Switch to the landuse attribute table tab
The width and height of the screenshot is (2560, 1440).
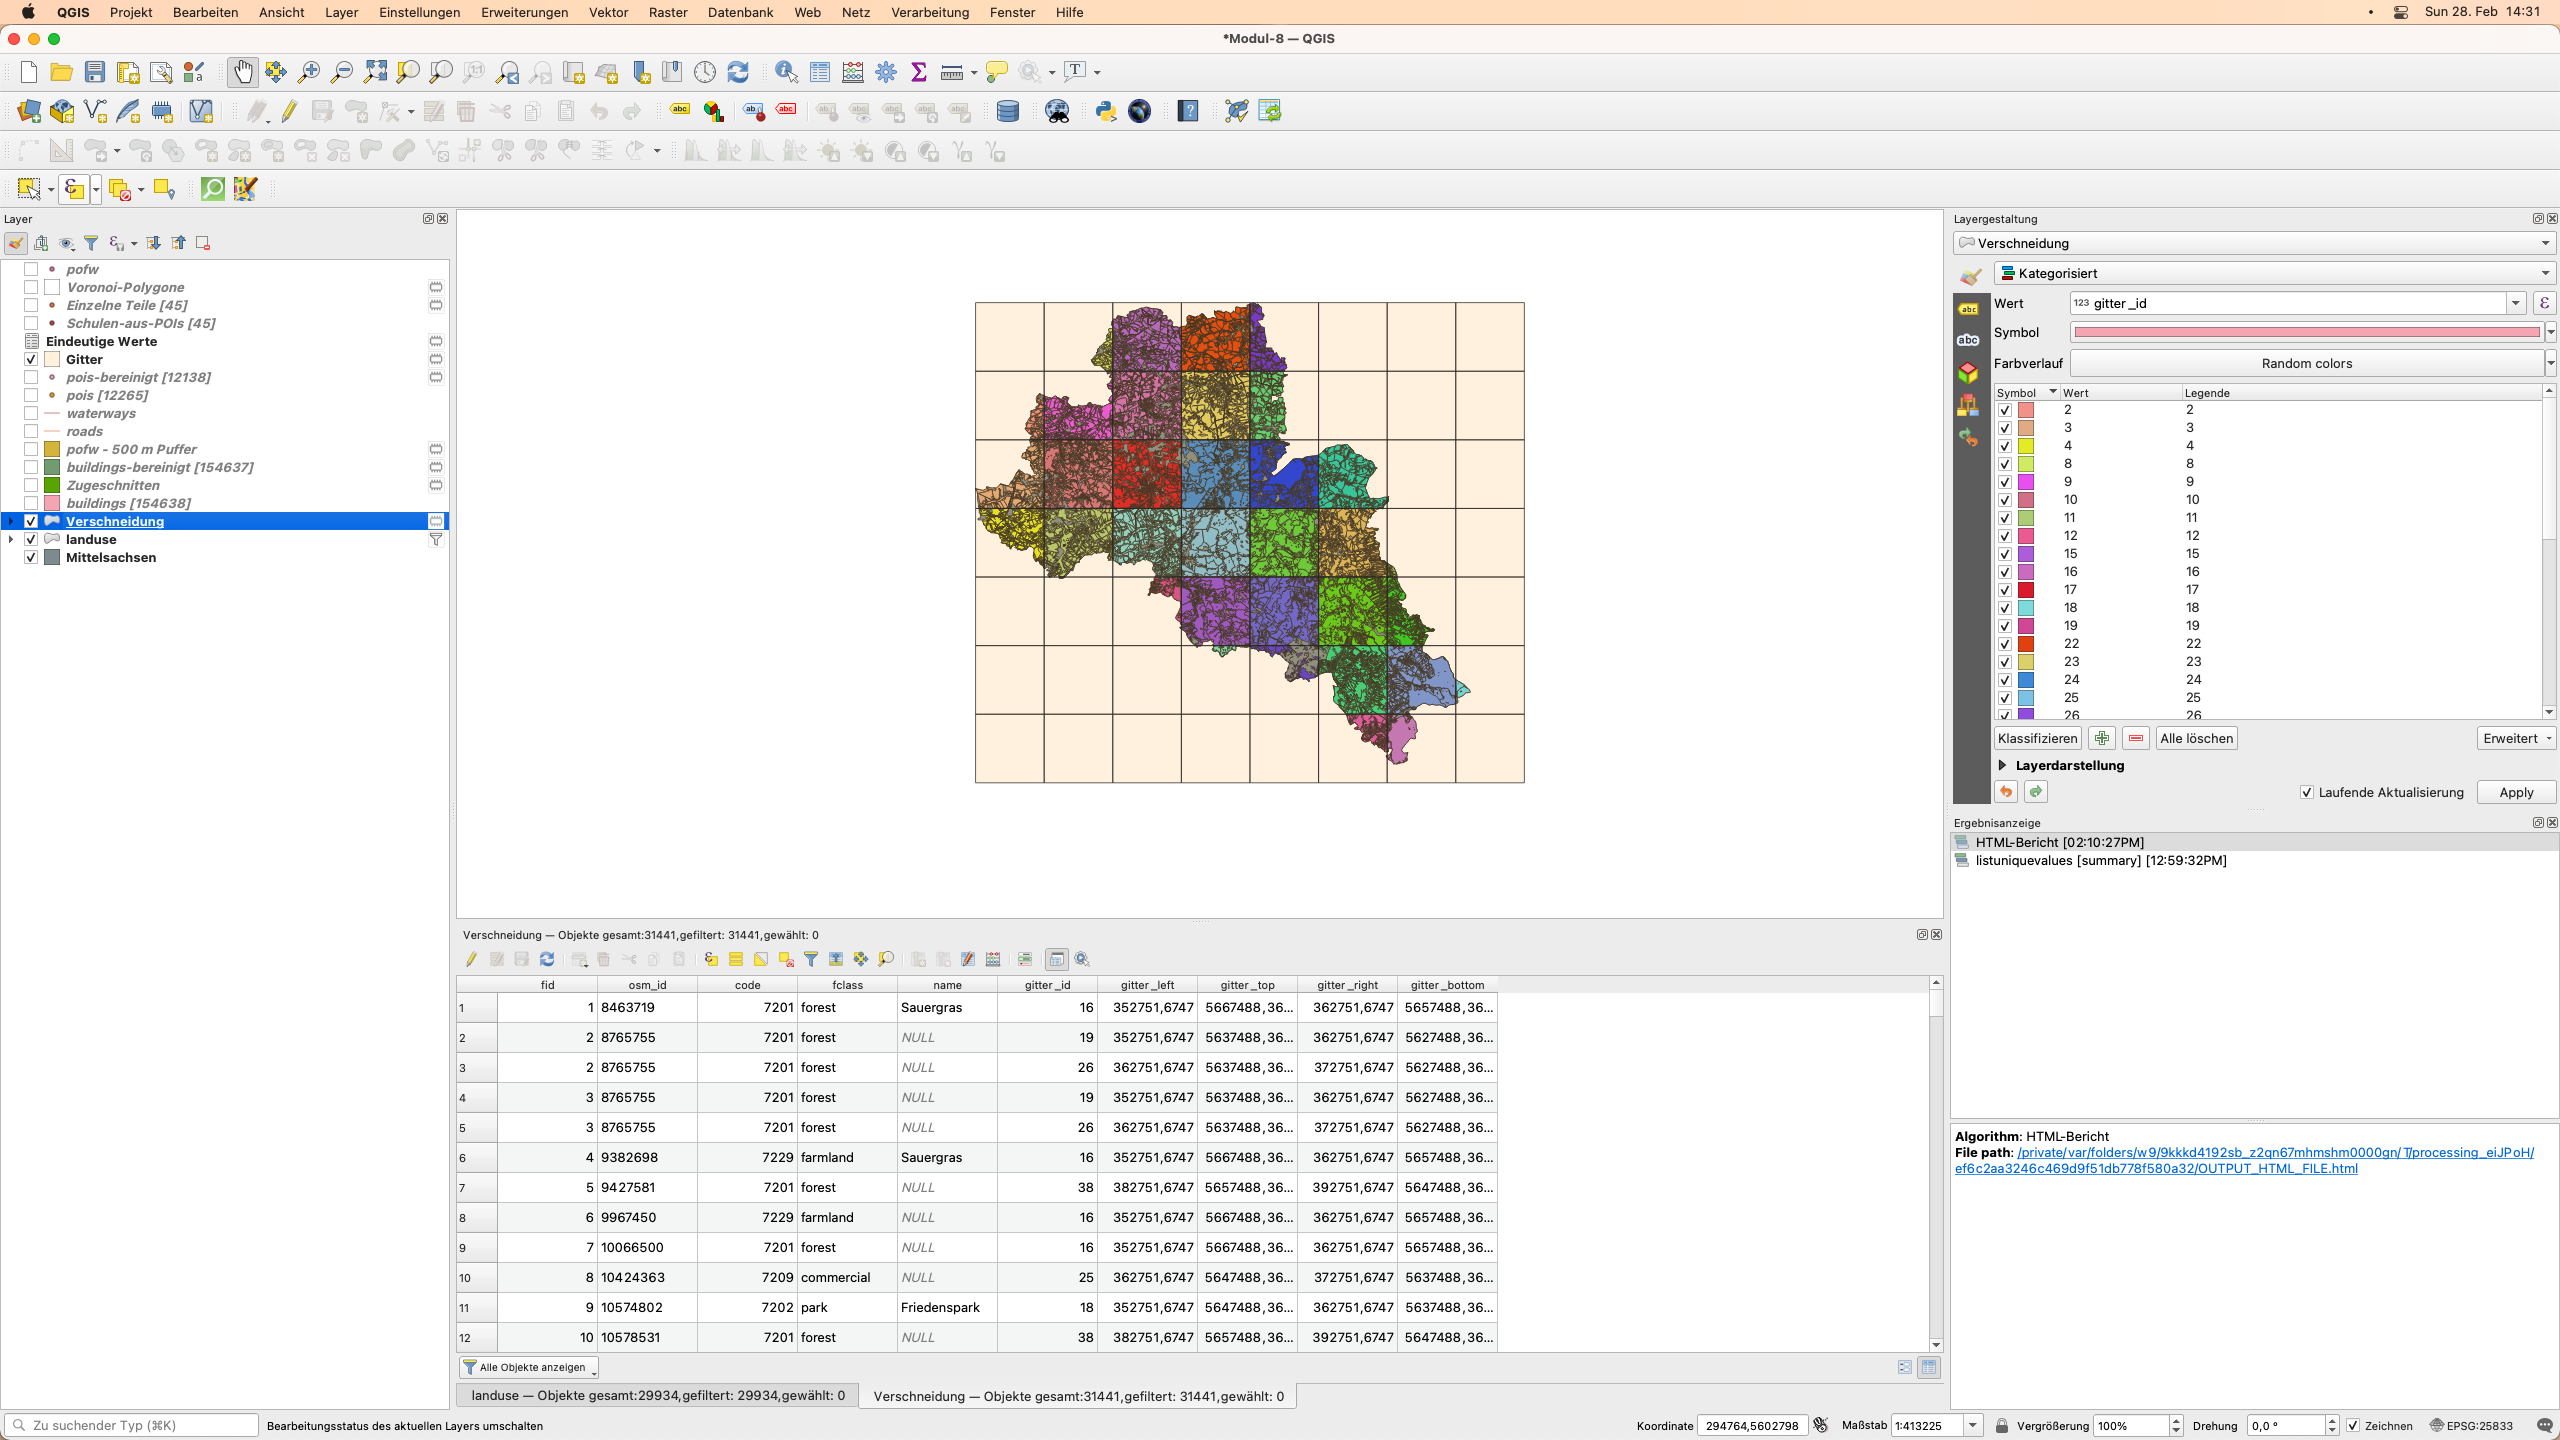click(x=658, y=1395)
